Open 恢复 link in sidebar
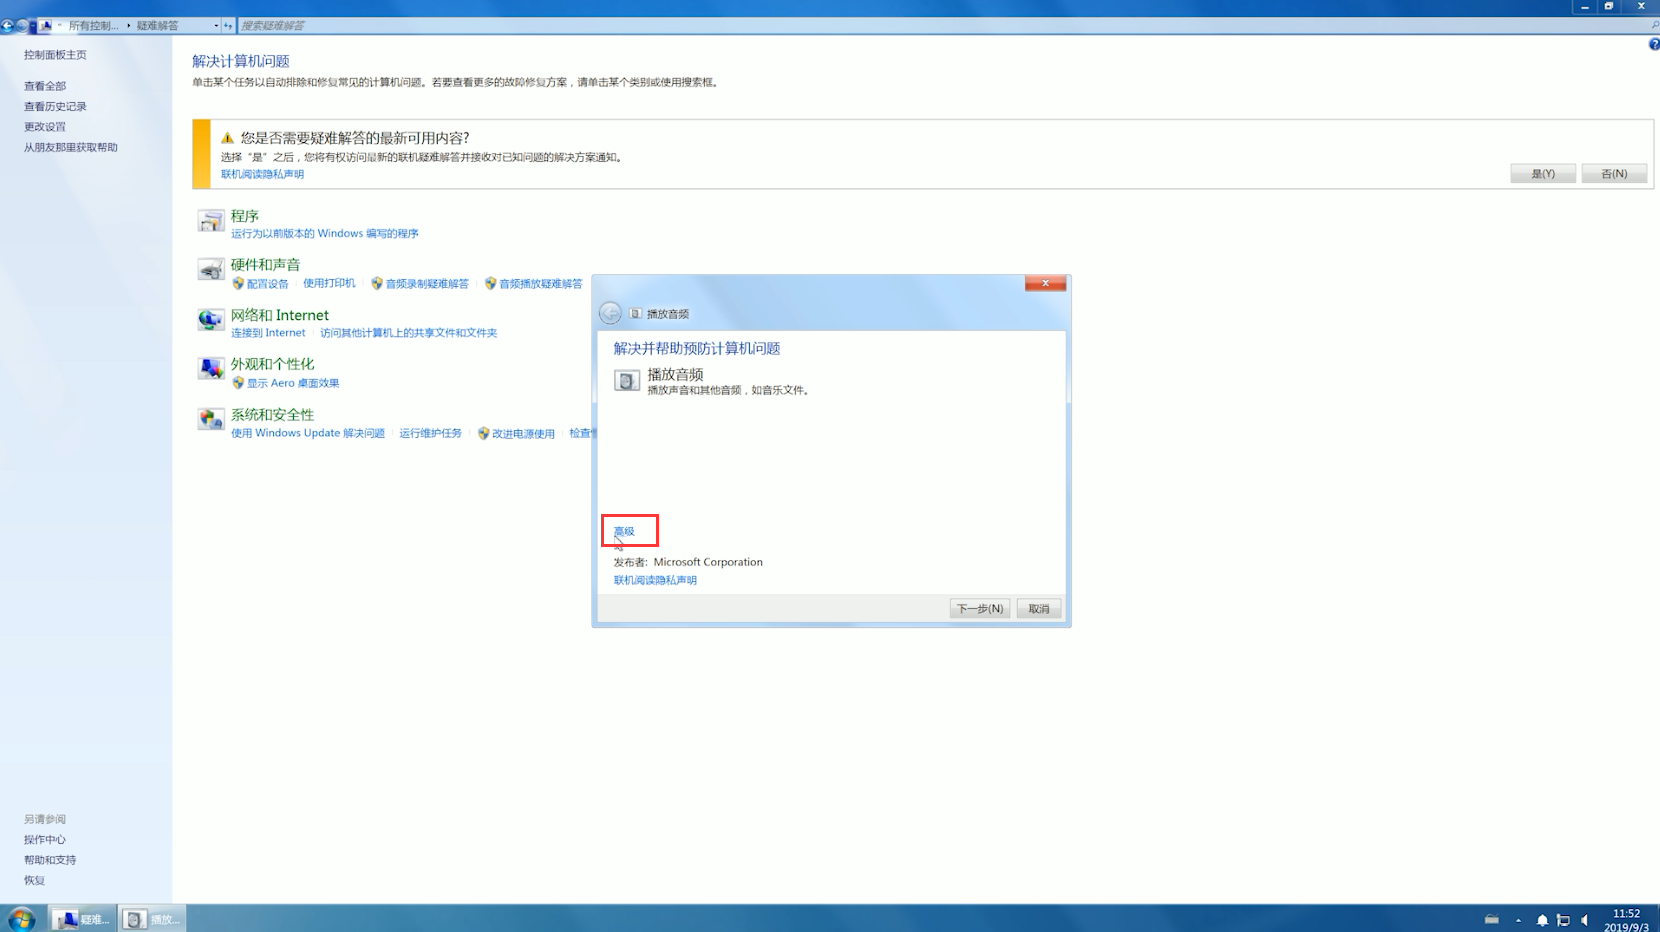The width and height of the screenshot is (1660, 932). coord(34,881)
